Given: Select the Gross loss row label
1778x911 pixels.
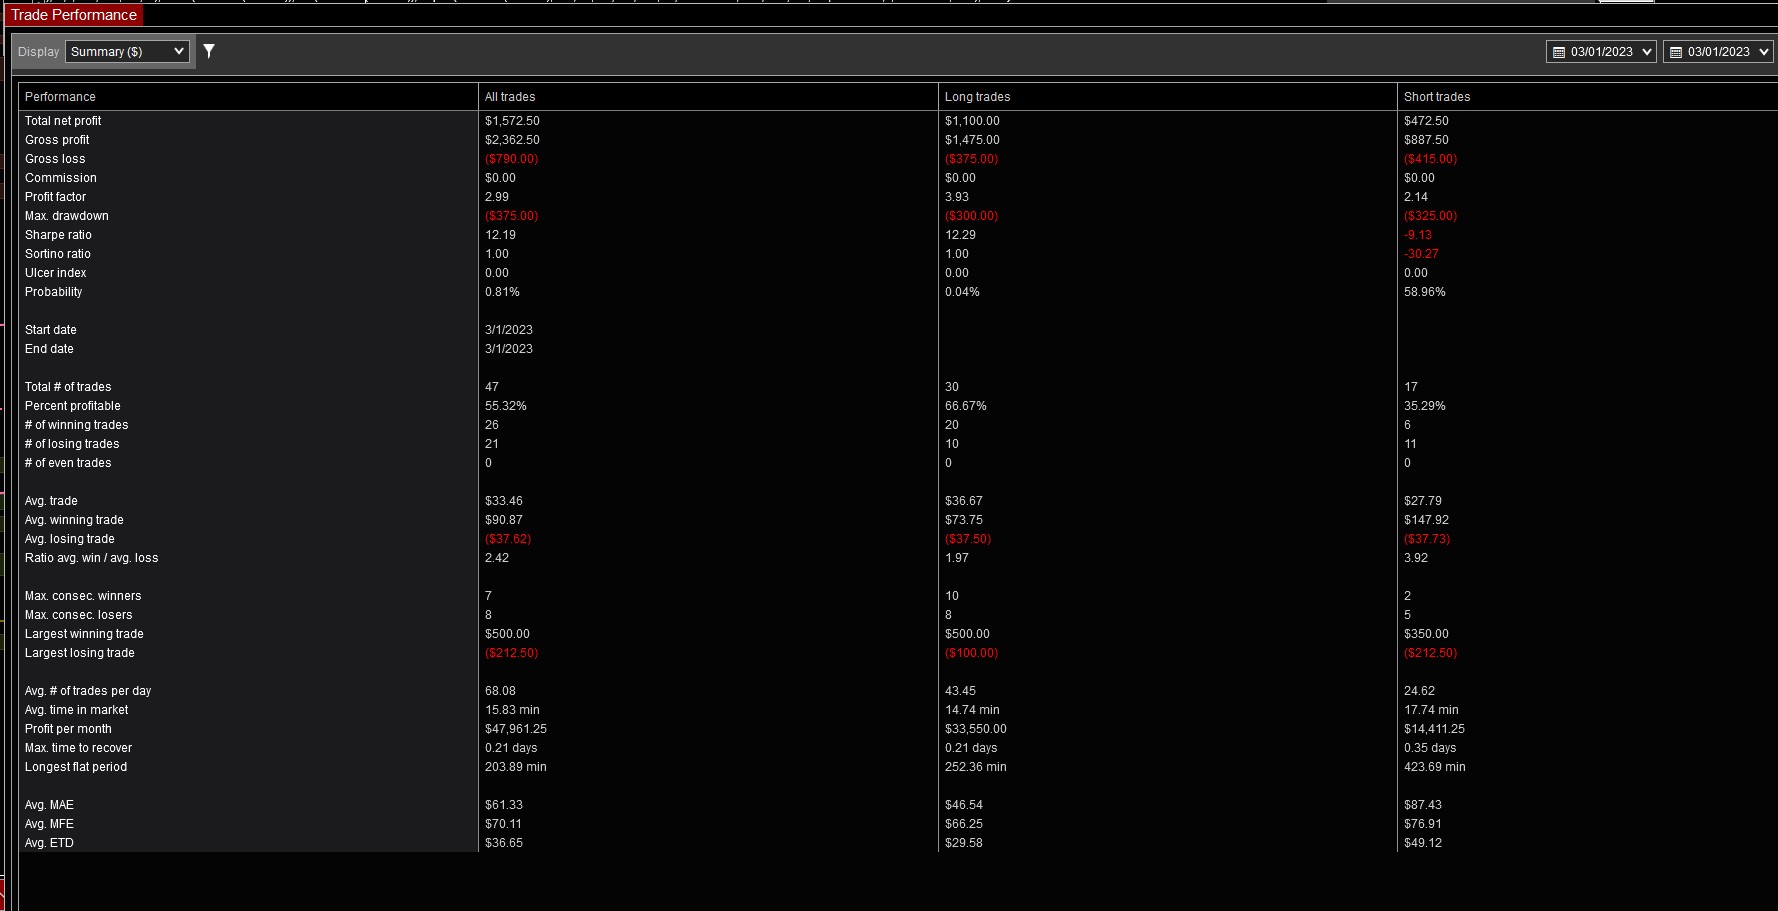Looking at the screenshot, I should [55, 159].
